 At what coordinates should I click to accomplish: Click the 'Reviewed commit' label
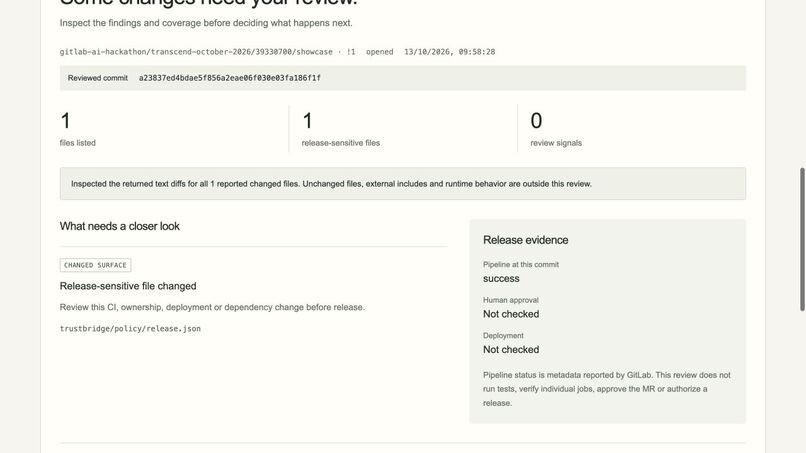[x=98, y=78]
